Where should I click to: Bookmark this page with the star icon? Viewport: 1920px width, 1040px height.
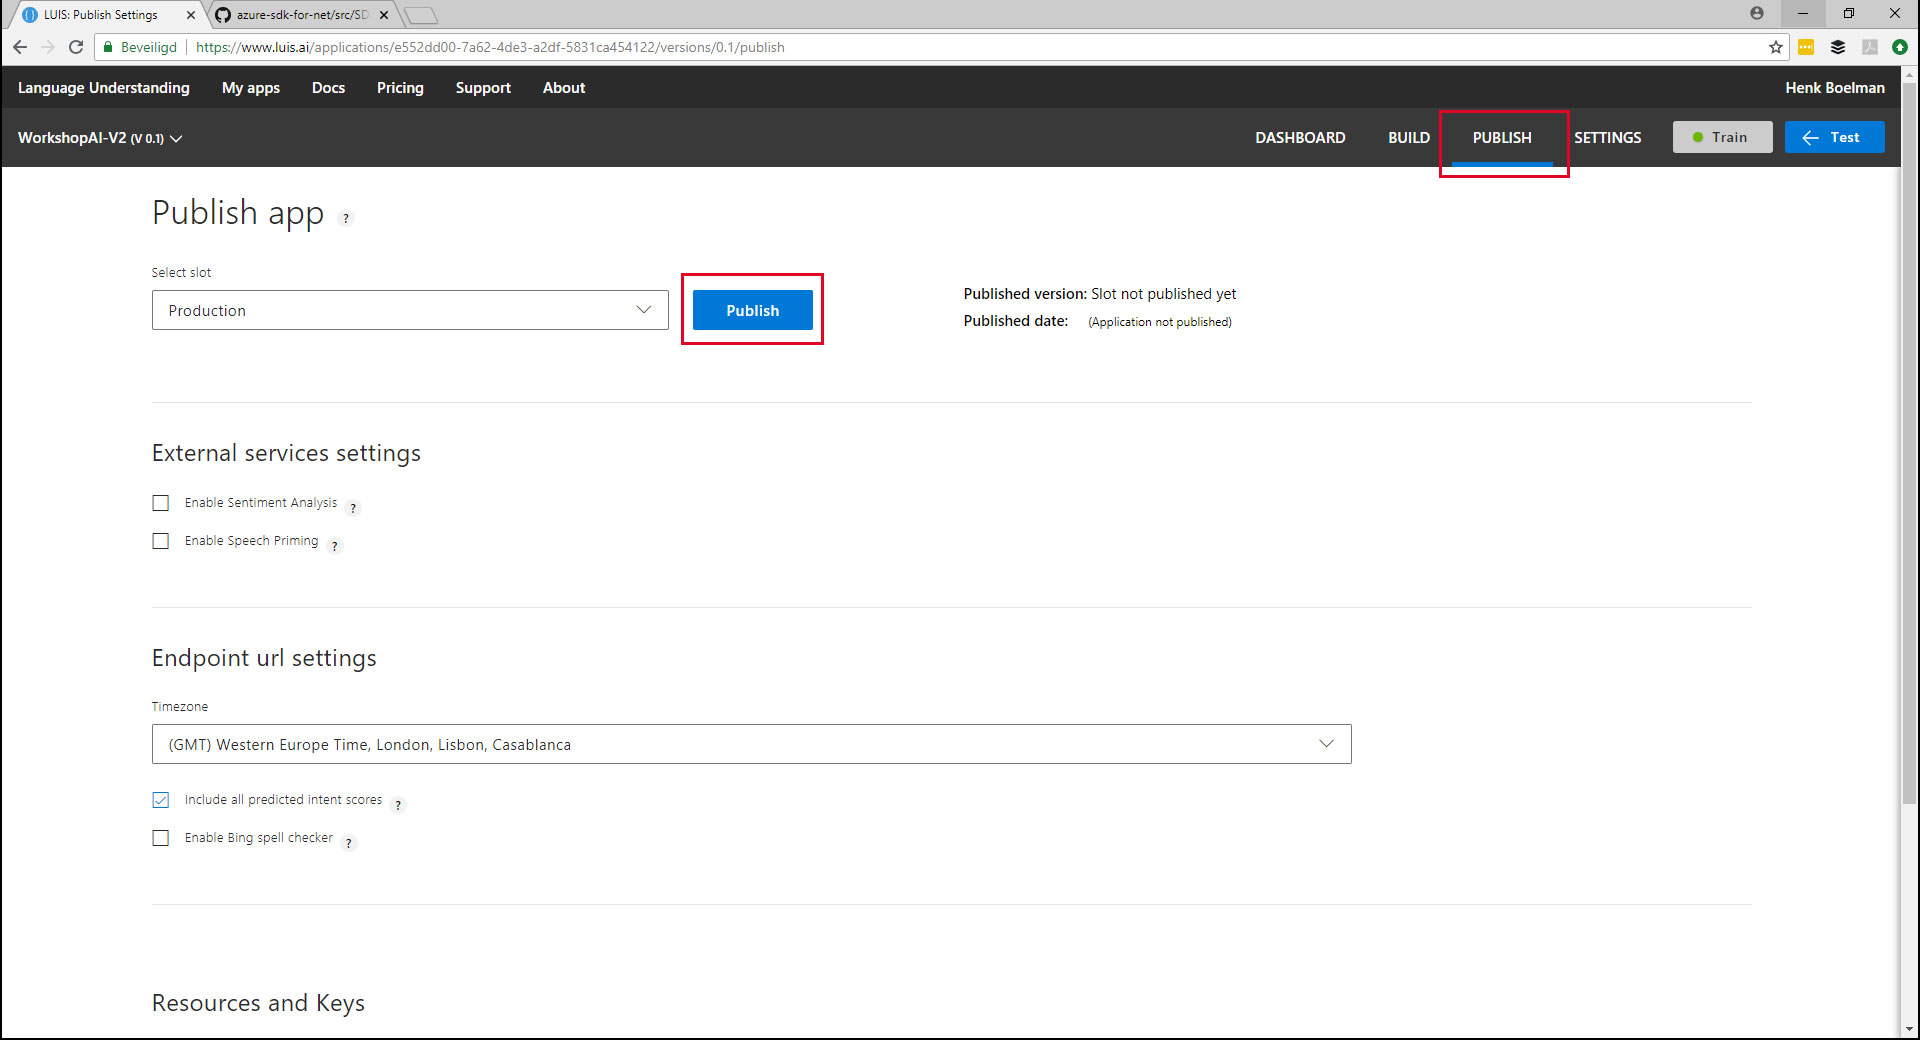(1776, 47)
